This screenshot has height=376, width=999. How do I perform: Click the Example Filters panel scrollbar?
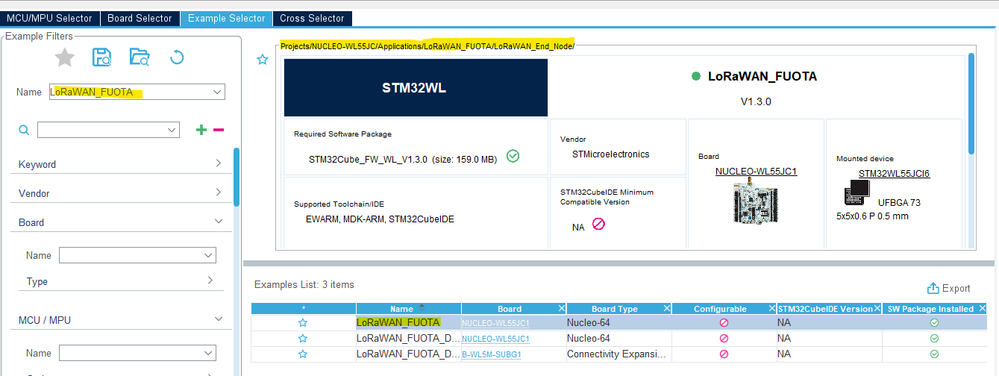click(237, 177)
